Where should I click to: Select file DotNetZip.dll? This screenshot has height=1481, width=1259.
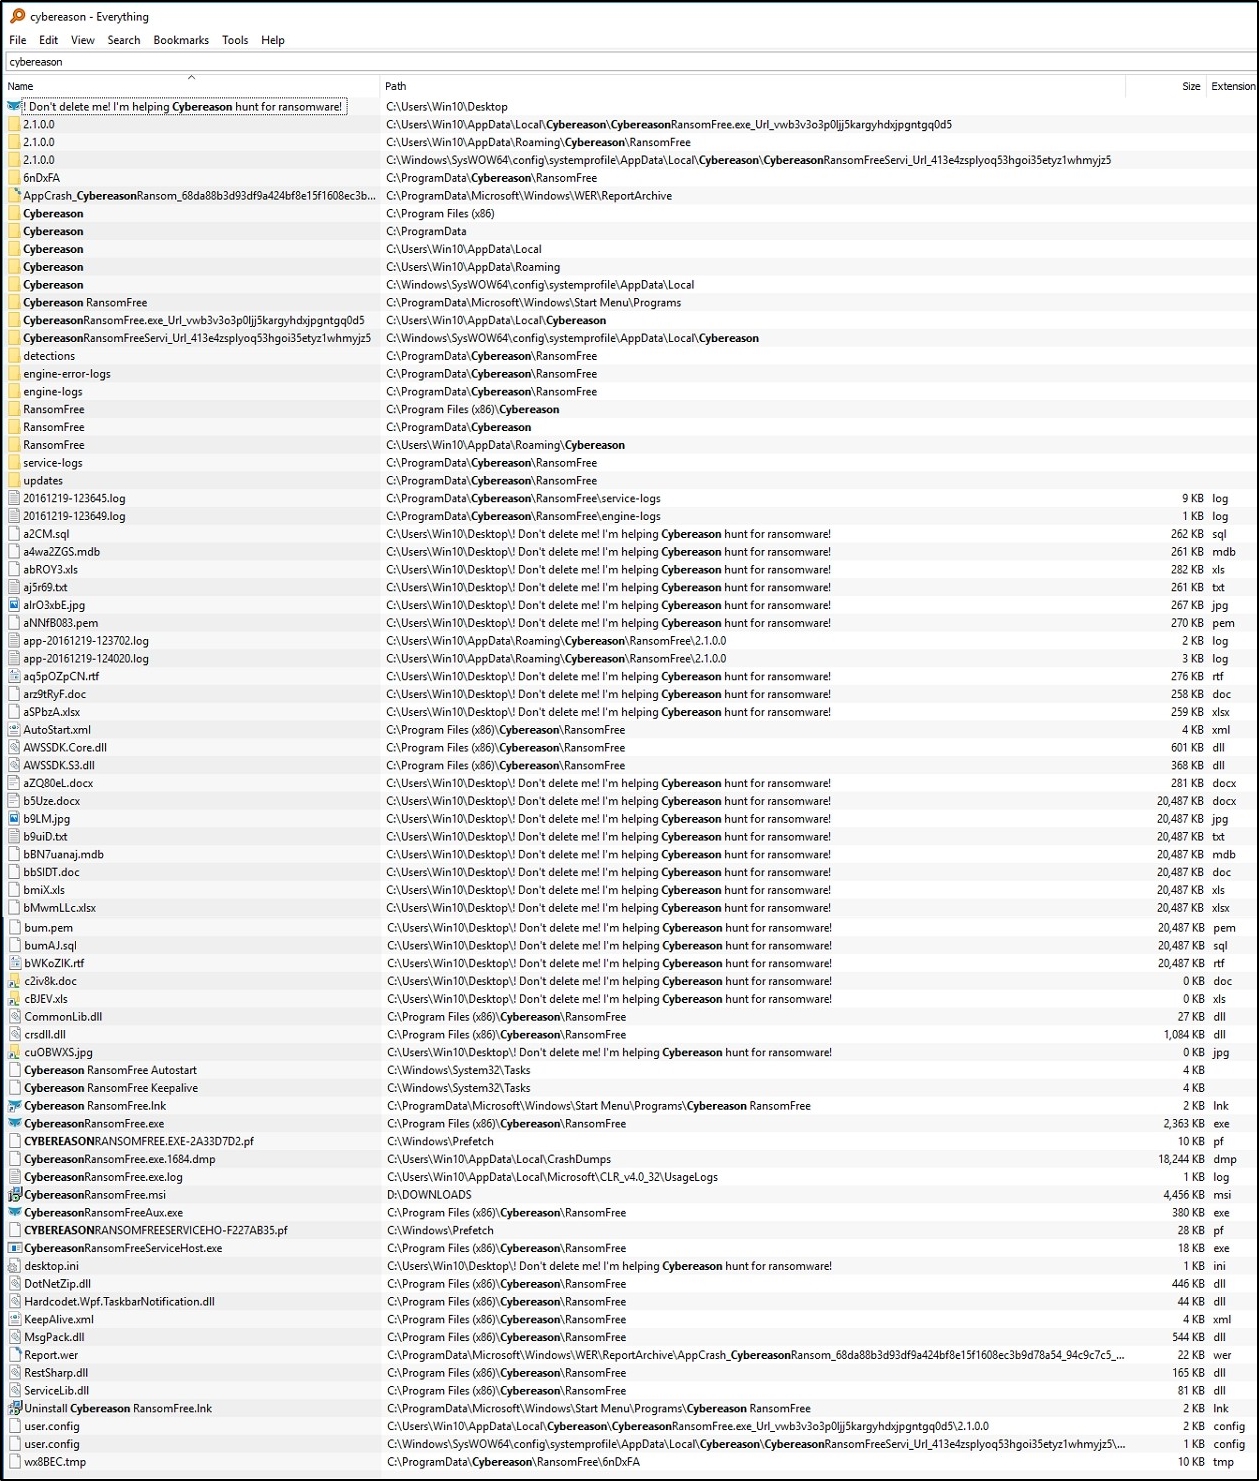point(58,1284)
